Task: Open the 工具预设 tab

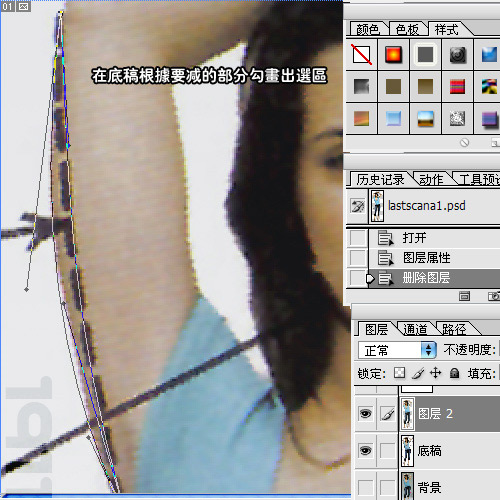Action: pyautogui.click(x=479, y=180)
